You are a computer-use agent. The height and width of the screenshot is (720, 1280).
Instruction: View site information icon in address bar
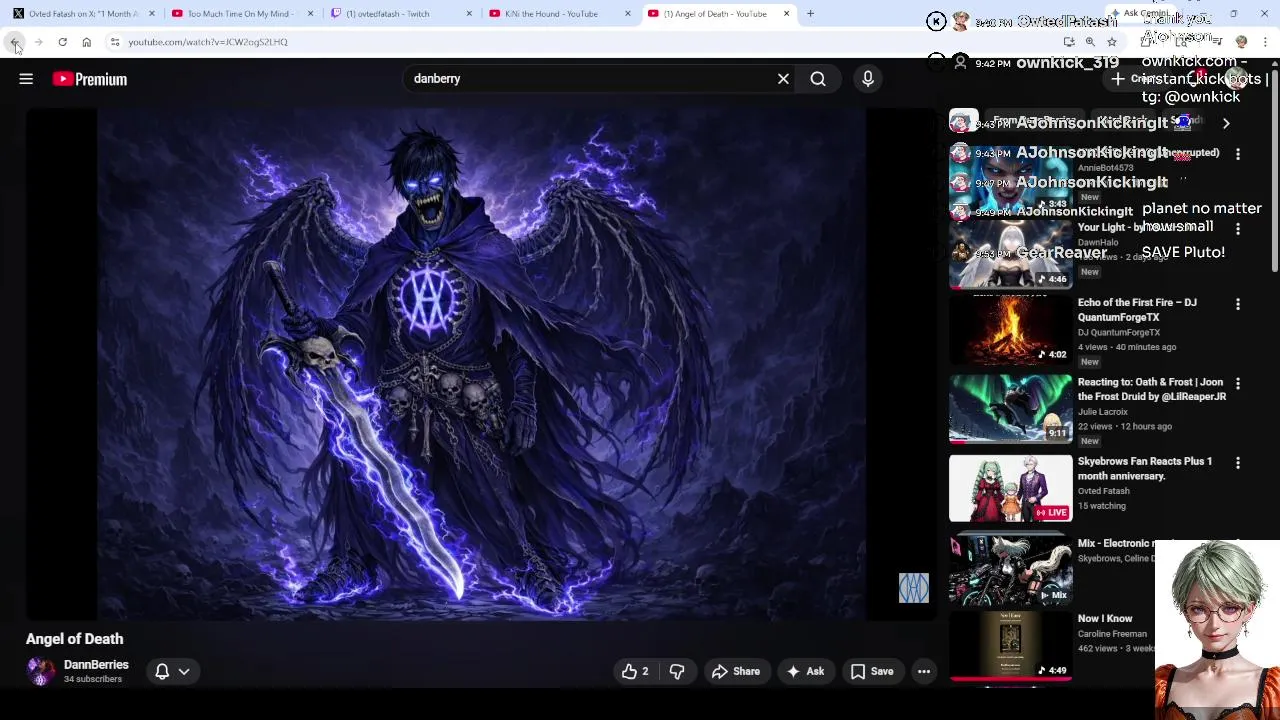115,42
